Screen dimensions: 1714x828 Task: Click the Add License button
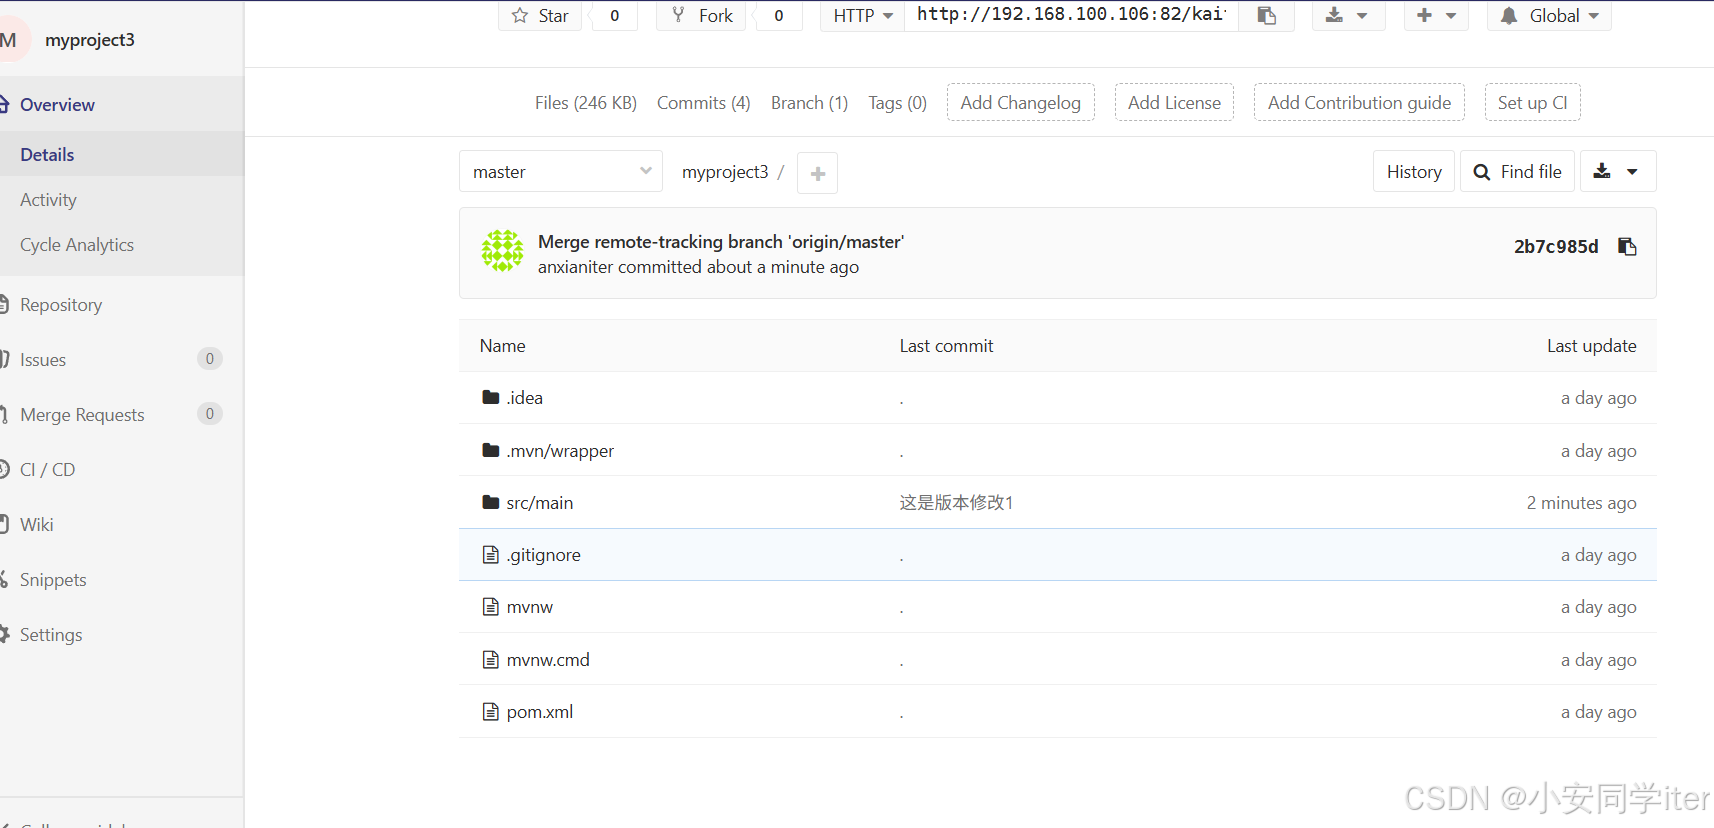(1174, 103)
